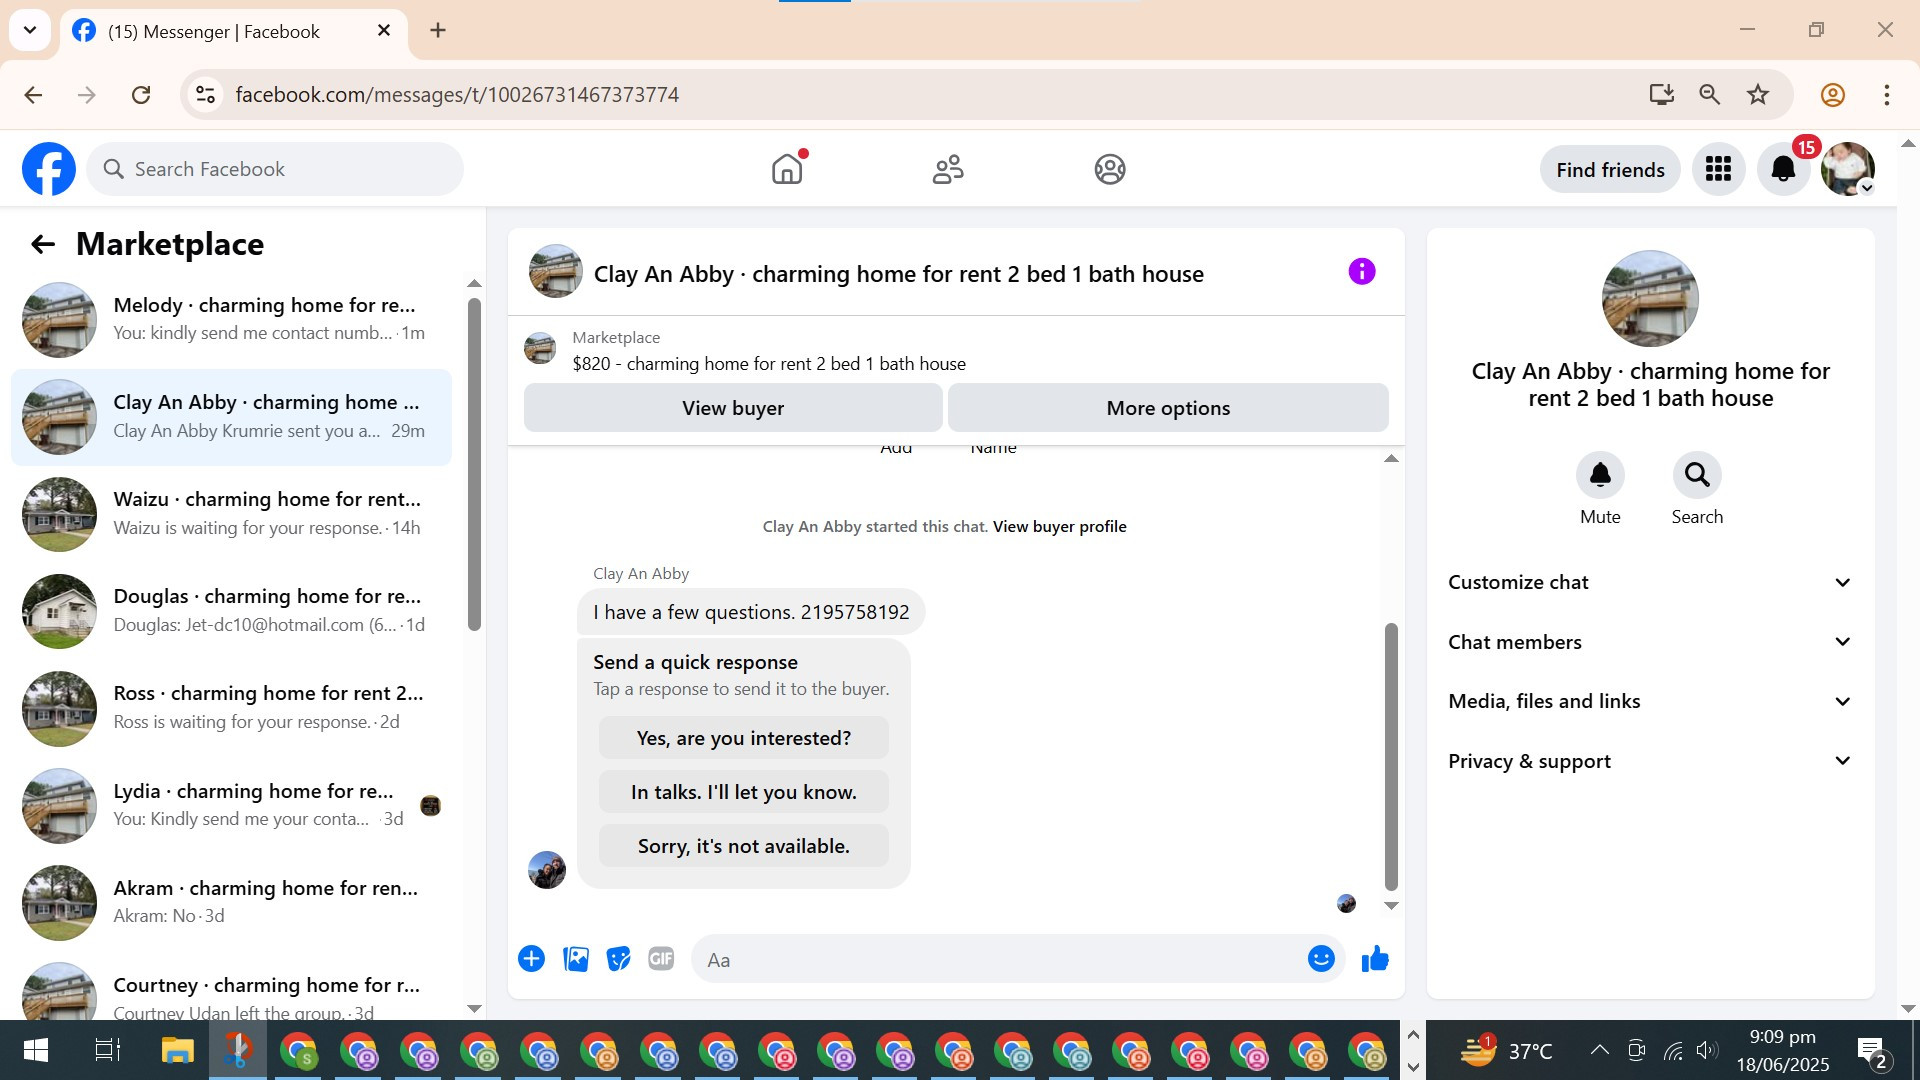Open conversation information icon
Image resolution: width=1920 pixels, height=1080 pixels.
[1362, 271]
